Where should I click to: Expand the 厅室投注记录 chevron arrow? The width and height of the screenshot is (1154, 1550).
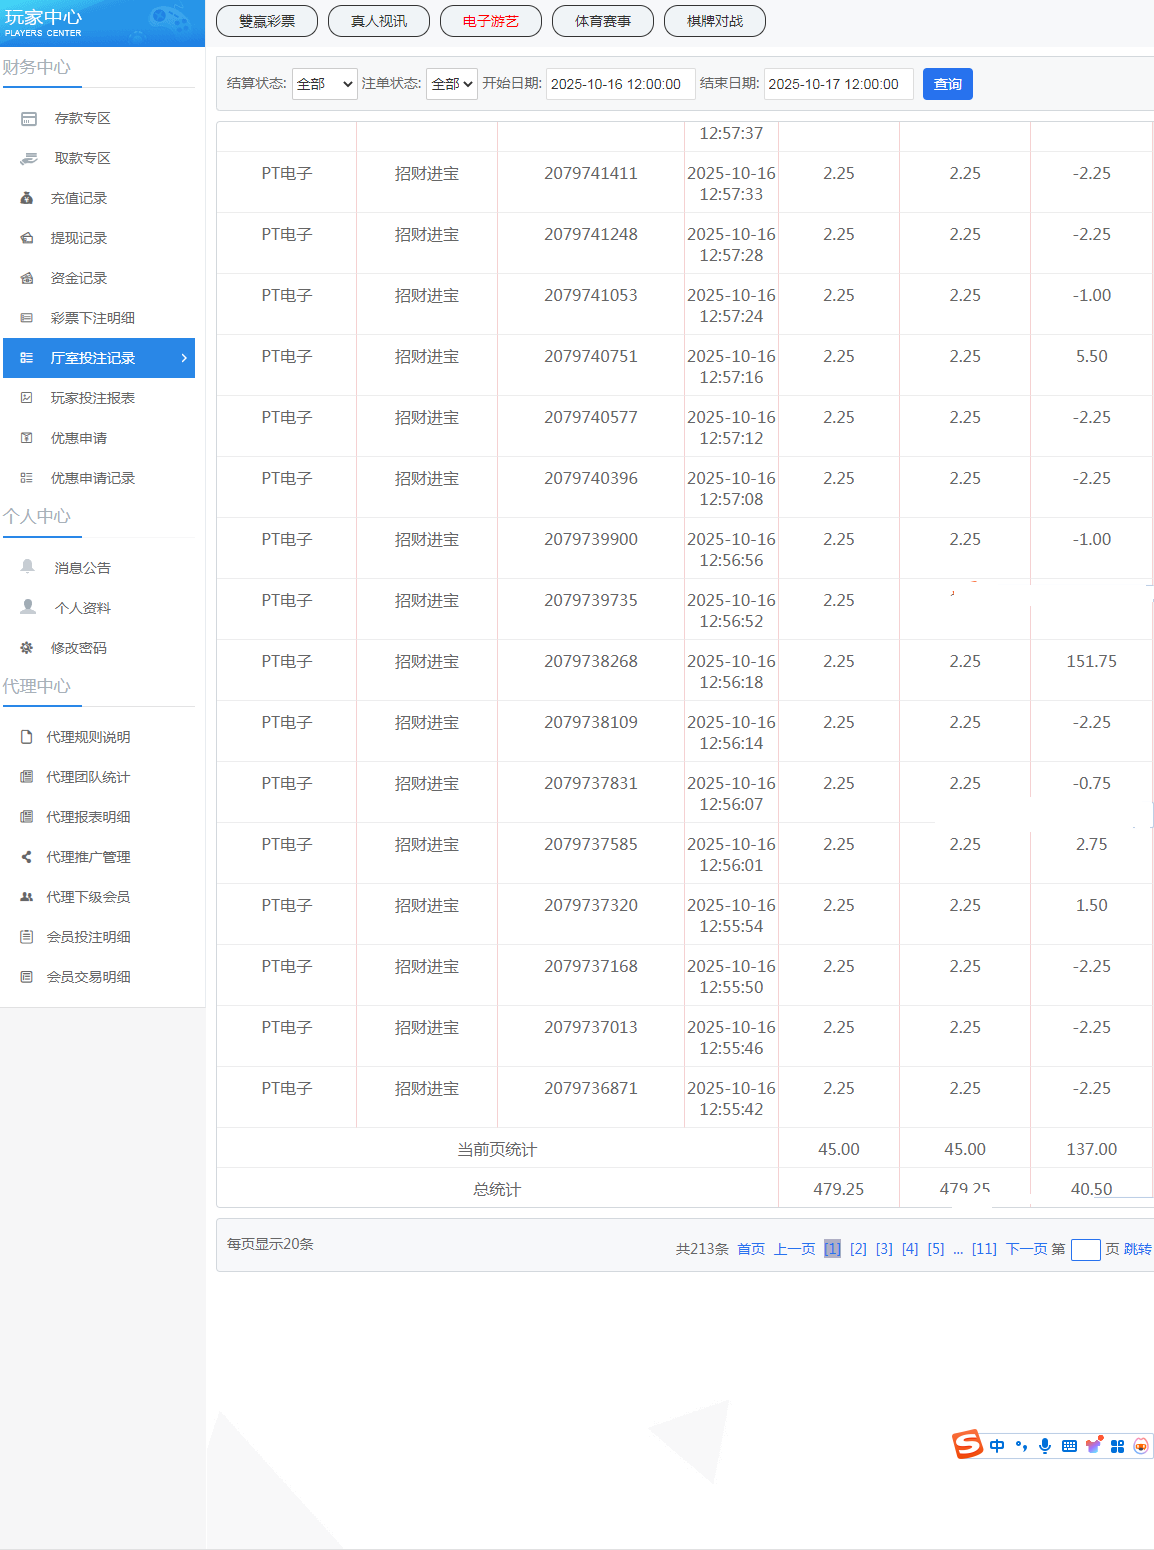click(x=184, y=358)
